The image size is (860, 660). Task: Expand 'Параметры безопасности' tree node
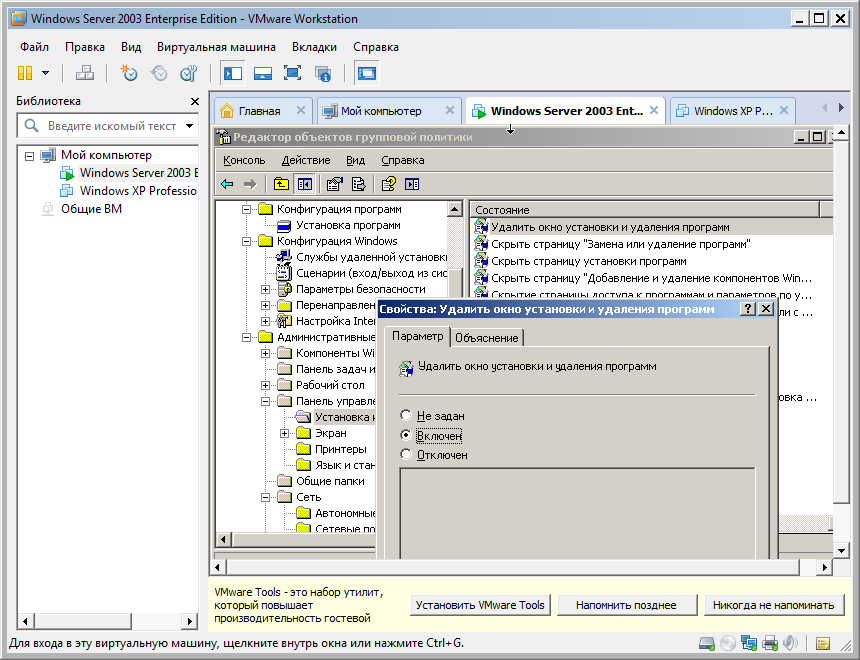coord(265,289)
